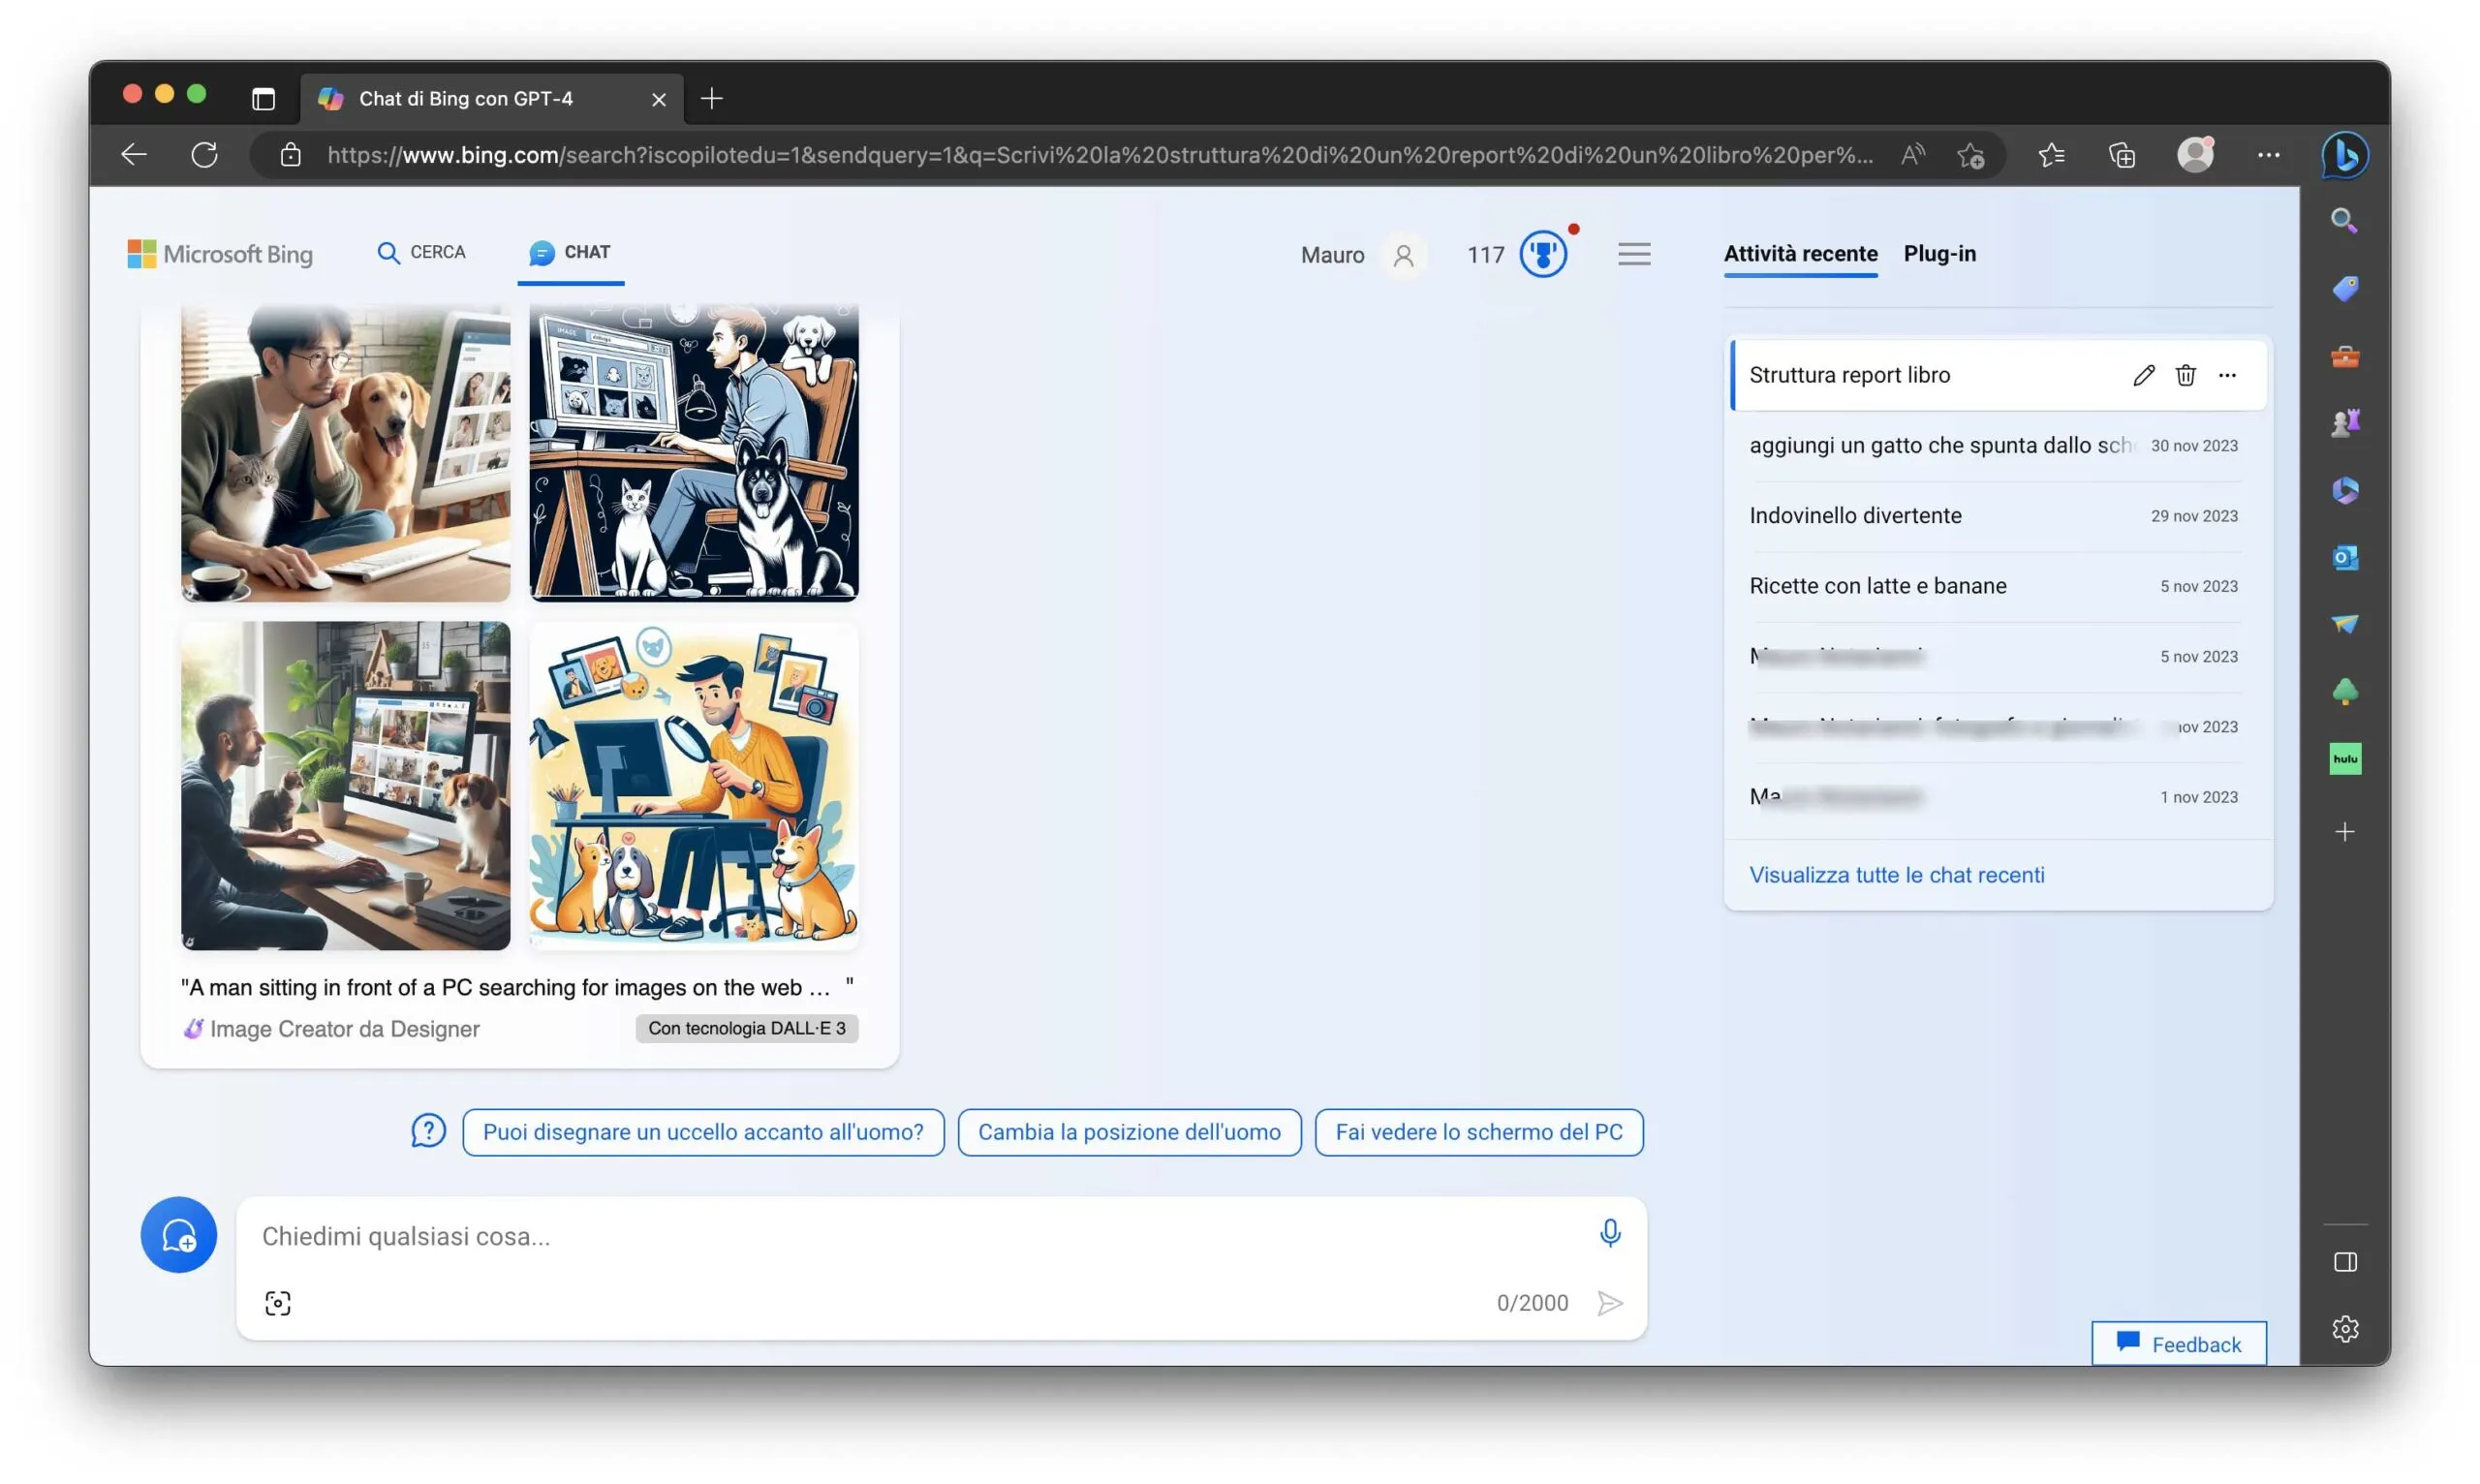The width and height of the screenshot is (2480, 1484).
Task: Open the Plug-in tab
Action: [x=1939, y=254]
